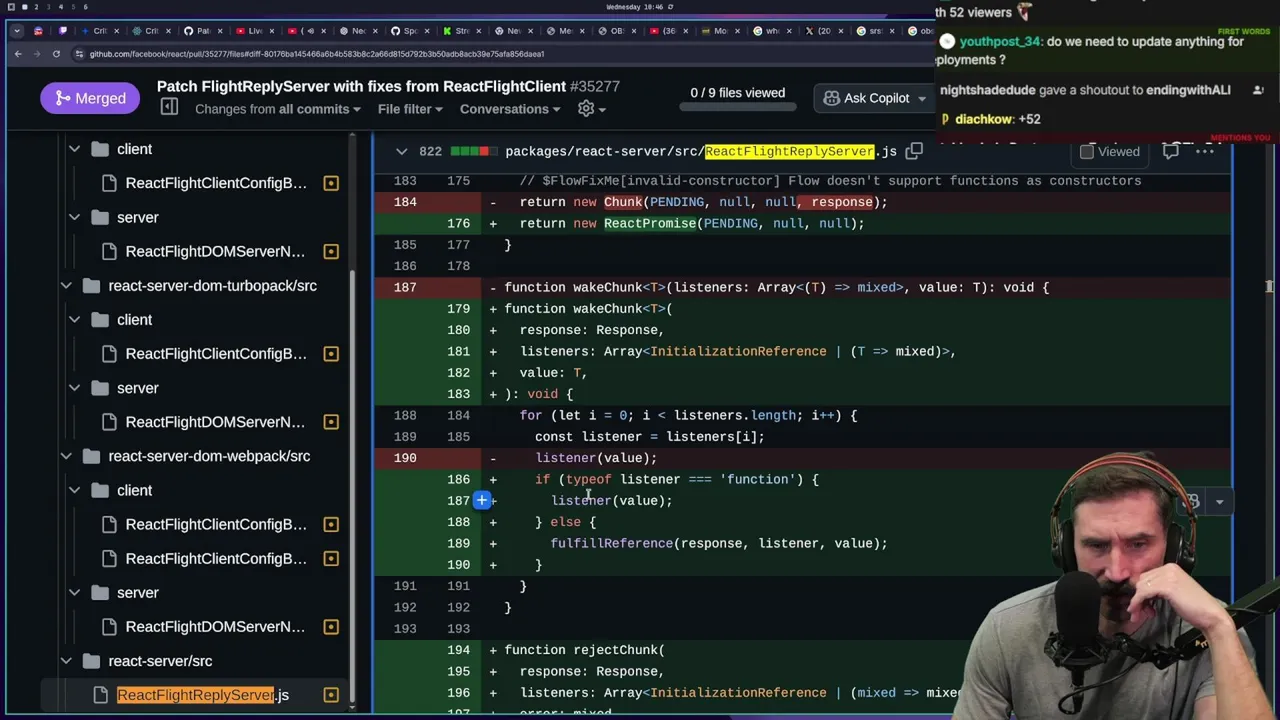Screen dimensions: 1280x720
Task: Go back in browser history
Action: coord(18,53)
